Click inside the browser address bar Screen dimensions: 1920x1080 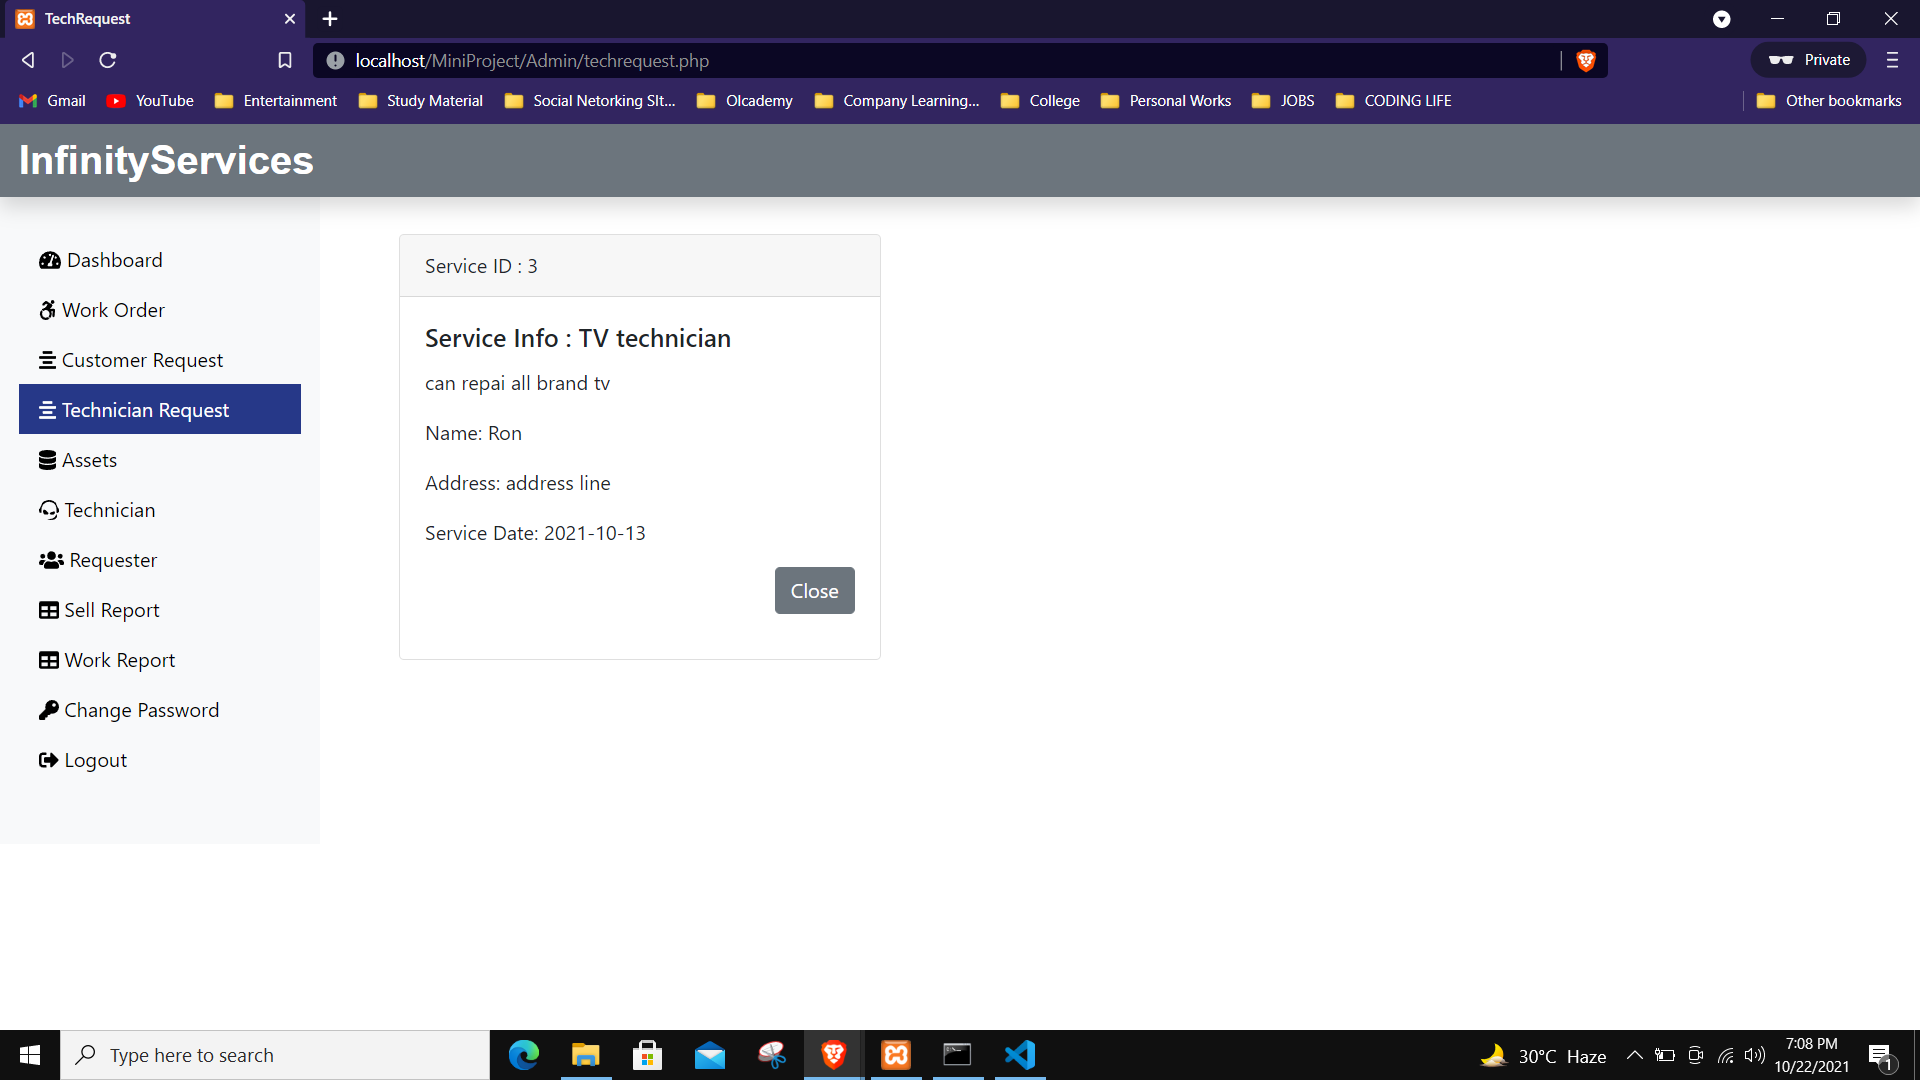tap(900, 60)
